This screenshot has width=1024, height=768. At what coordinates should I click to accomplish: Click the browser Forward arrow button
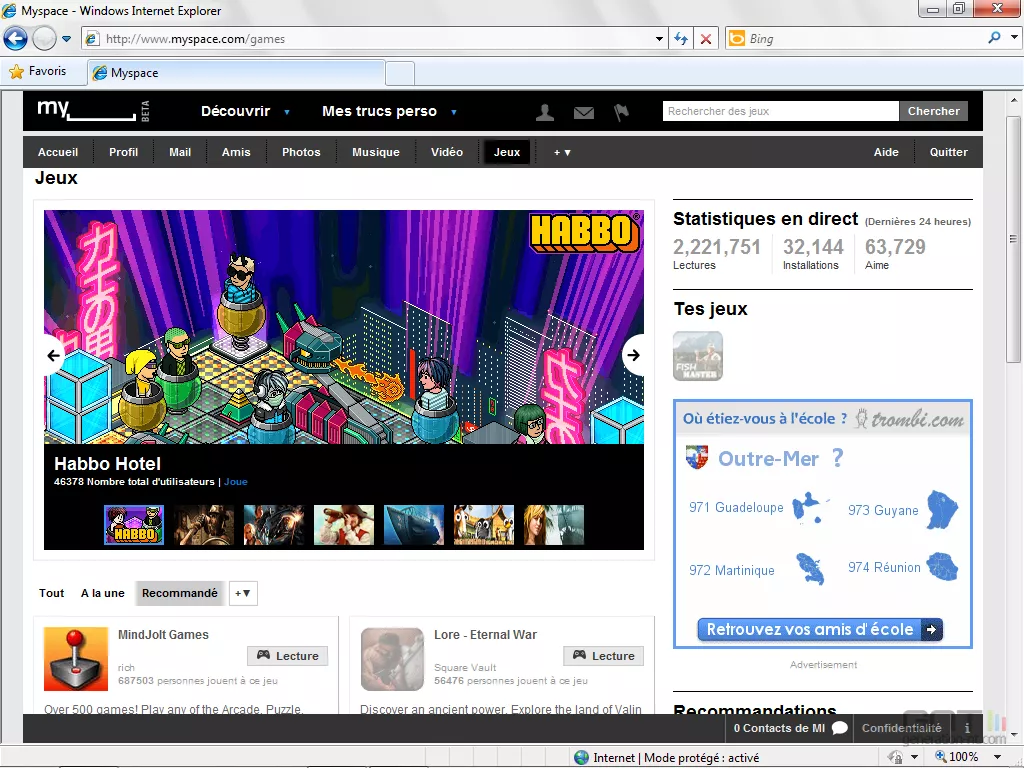click(x=44, y=39)
